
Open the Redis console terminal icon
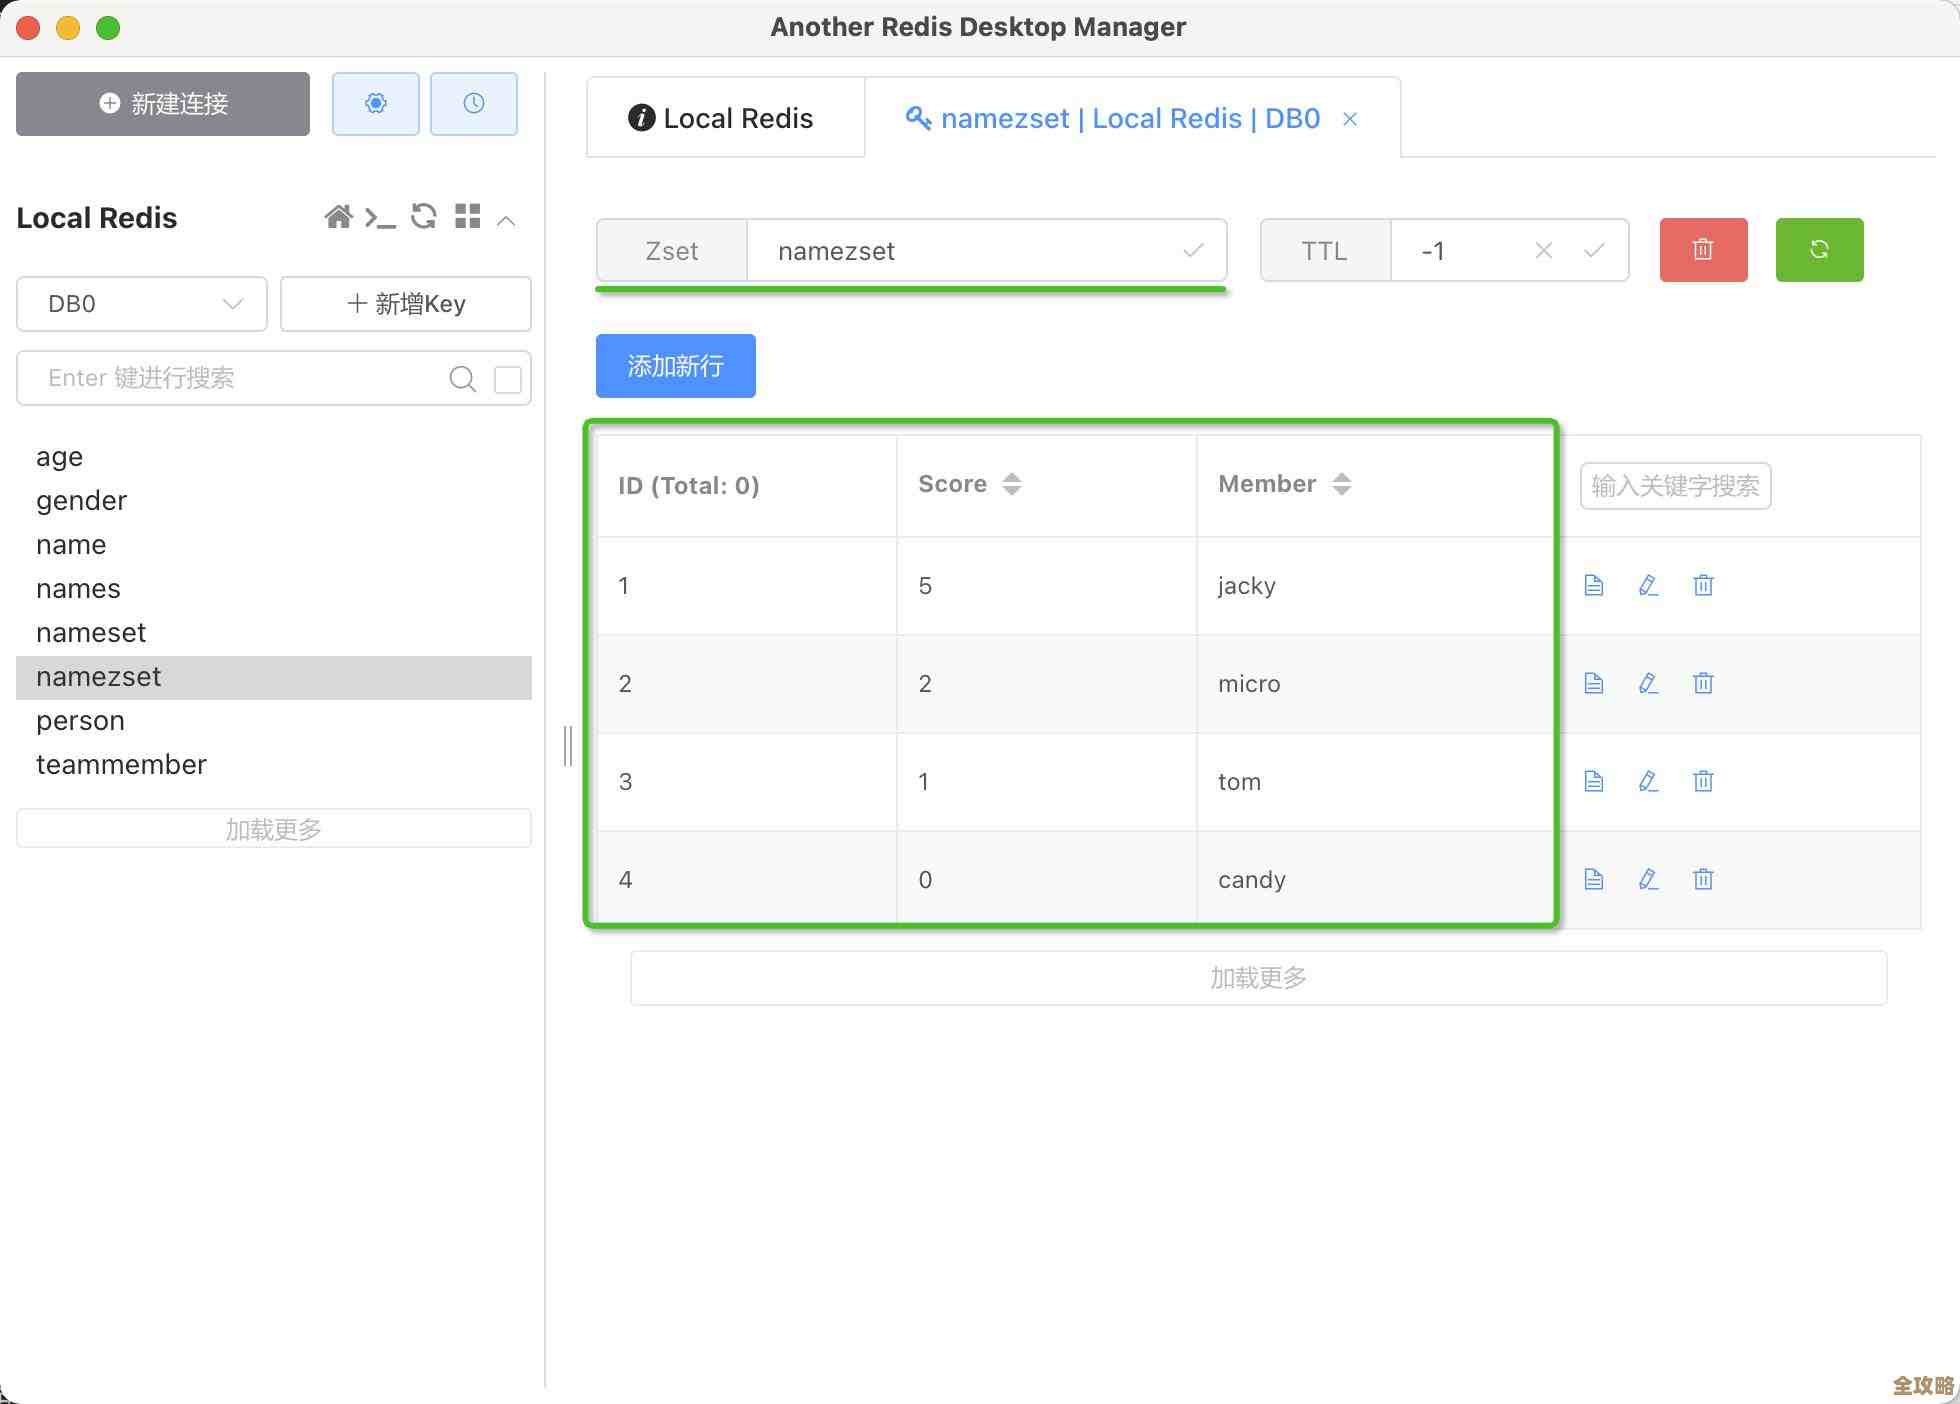click(380, 217)
